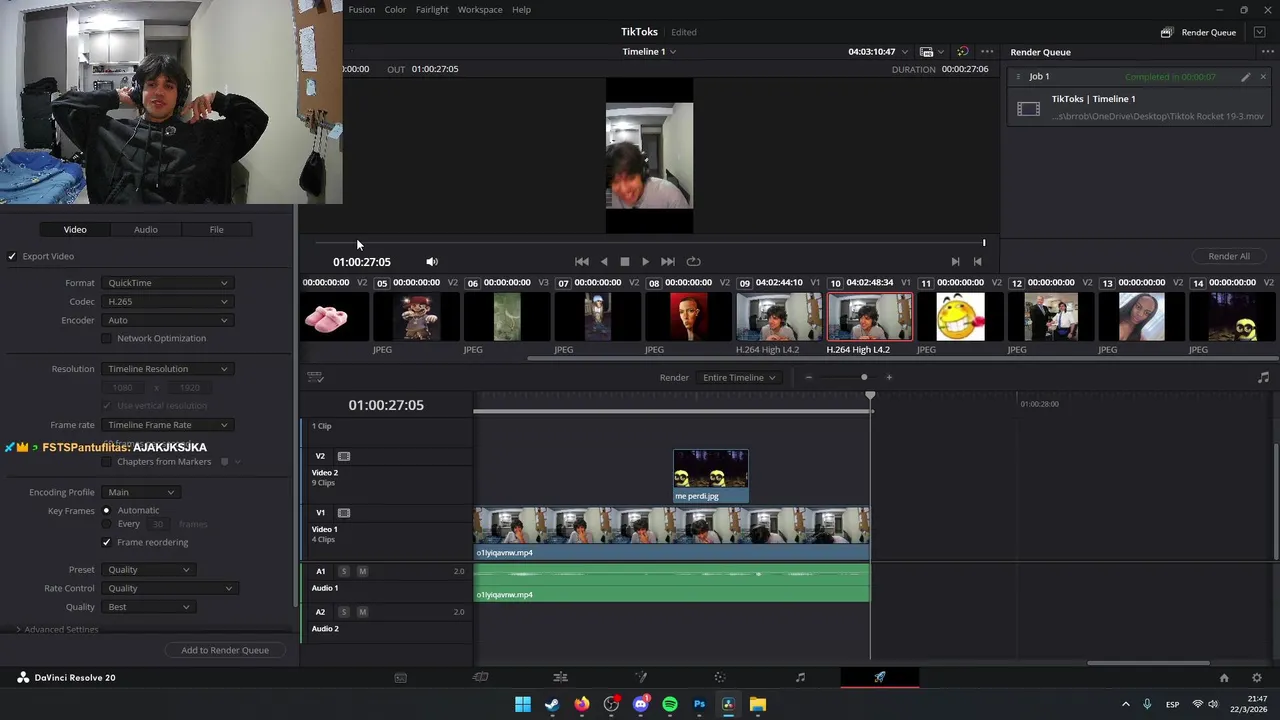
Task: Enable the Network Optimization checkbox
Action: (107, 338)
